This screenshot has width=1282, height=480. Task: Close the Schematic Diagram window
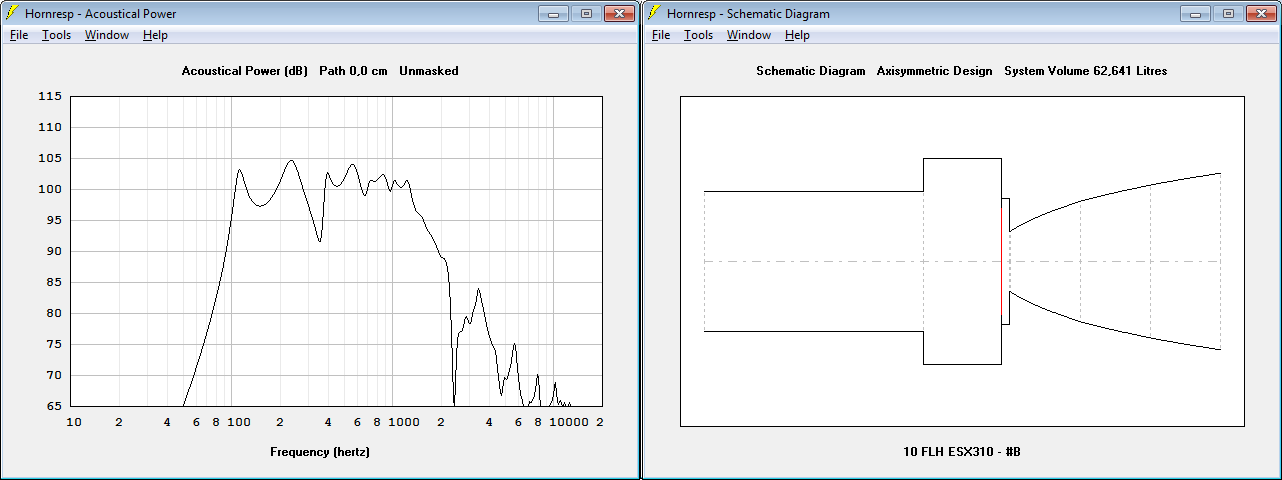pos(1262,13)
